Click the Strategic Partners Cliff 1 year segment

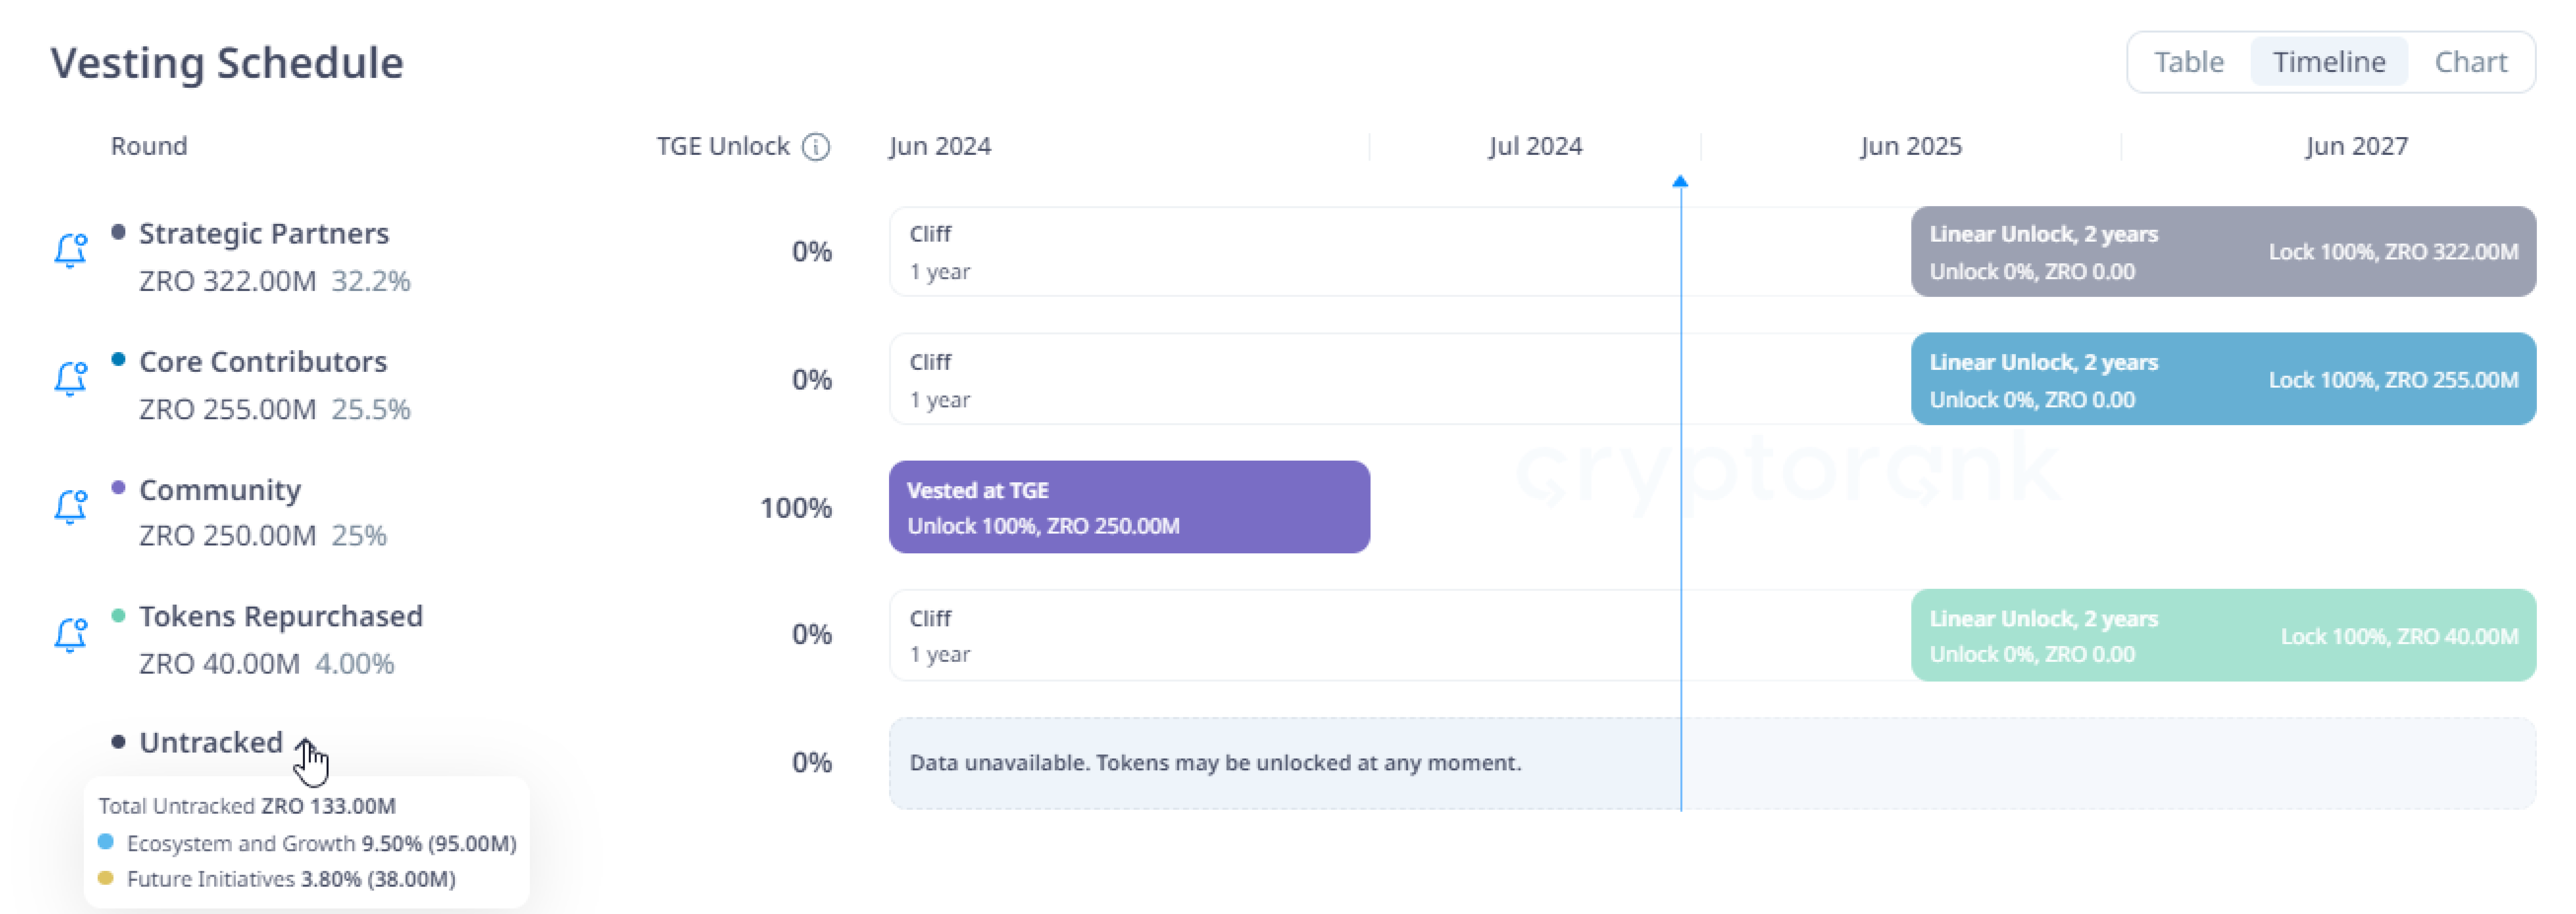(1400, 252)
